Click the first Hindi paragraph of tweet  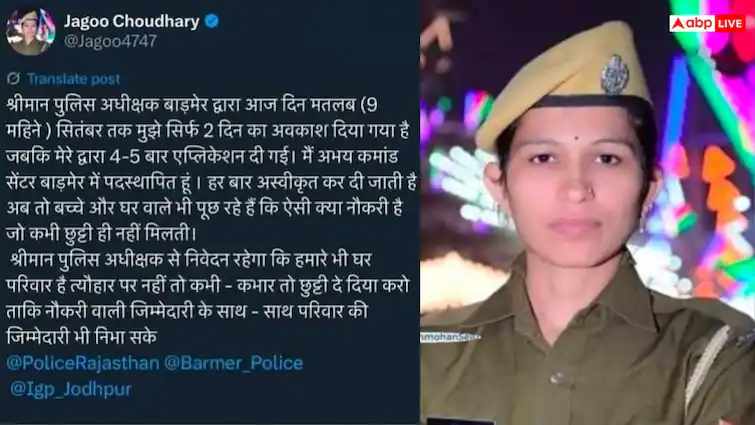pos(211,169)
